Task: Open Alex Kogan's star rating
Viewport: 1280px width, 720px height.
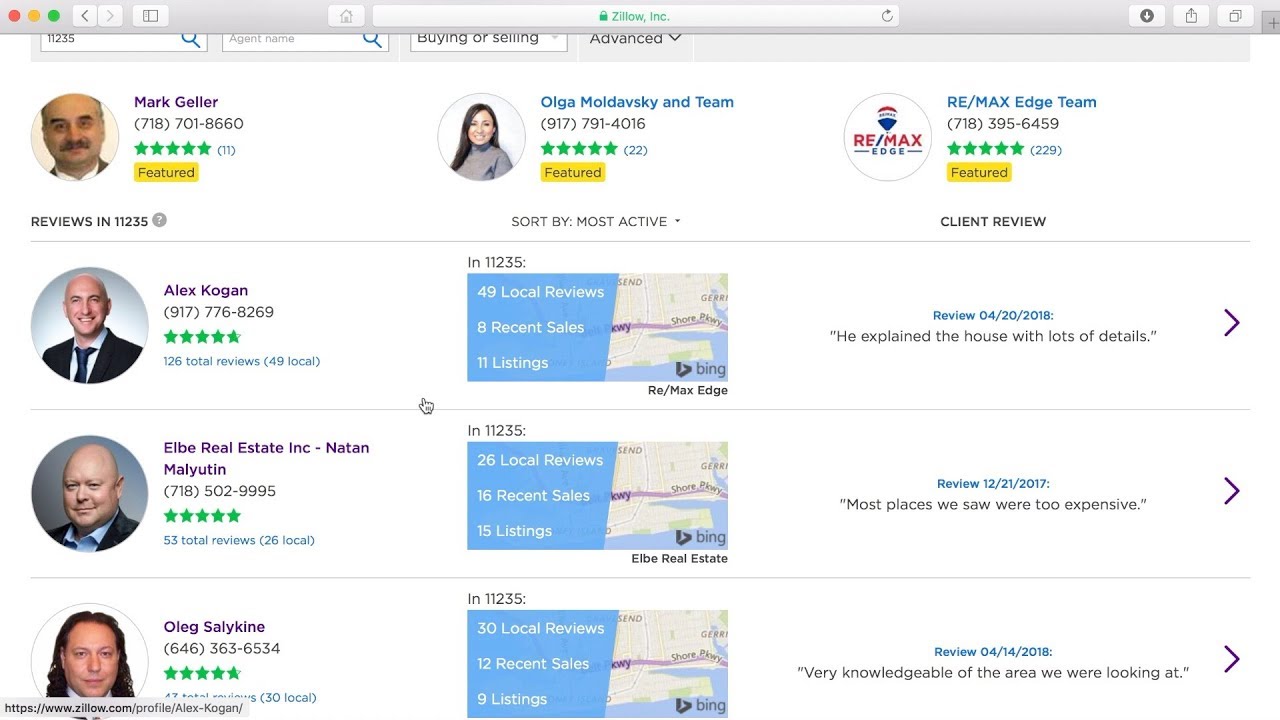Action: tap(202, 337)
